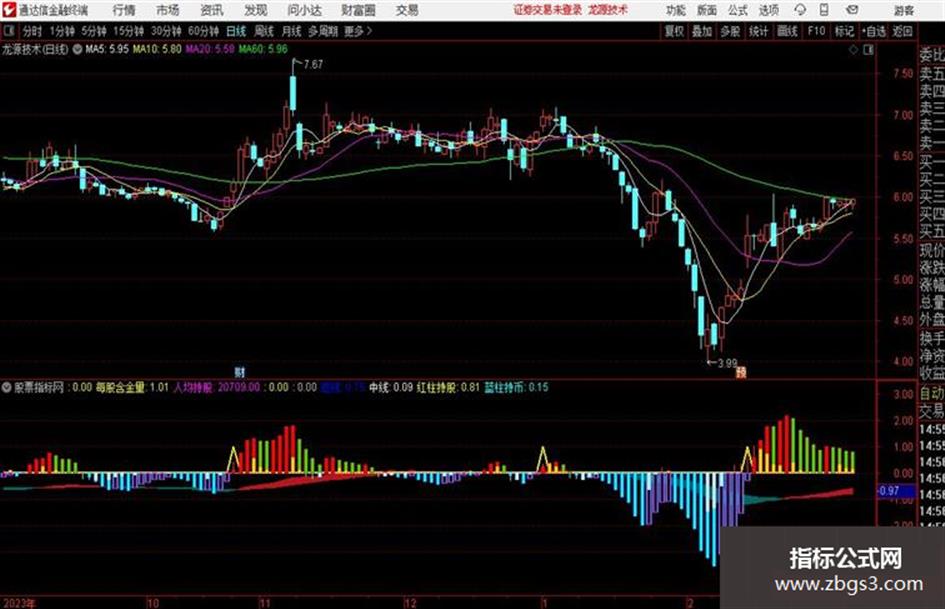
Task: Click the 复权 toolbar button
Action: tap(674, 31)
